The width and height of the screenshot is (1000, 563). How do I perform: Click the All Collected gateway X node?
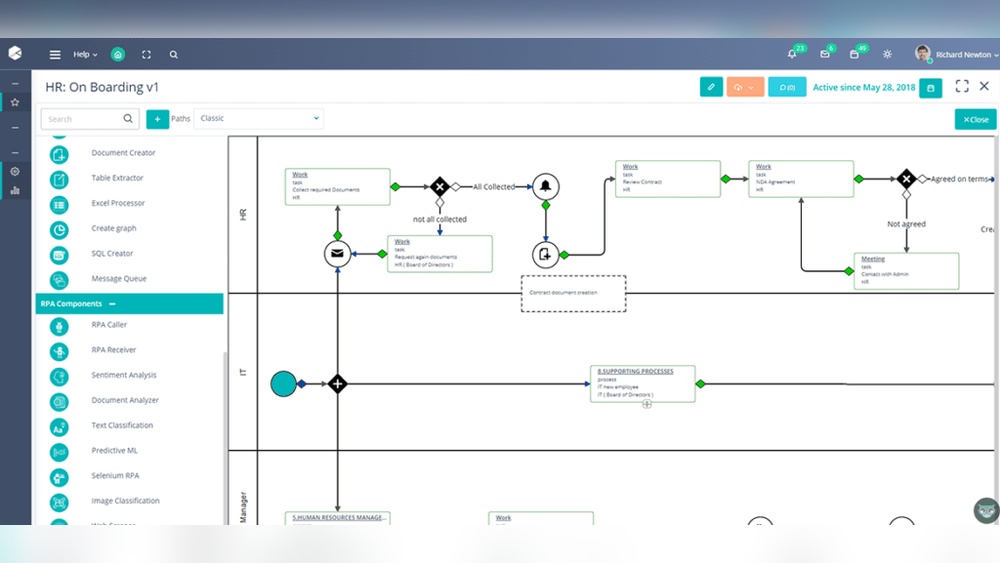tap(439, 187)
